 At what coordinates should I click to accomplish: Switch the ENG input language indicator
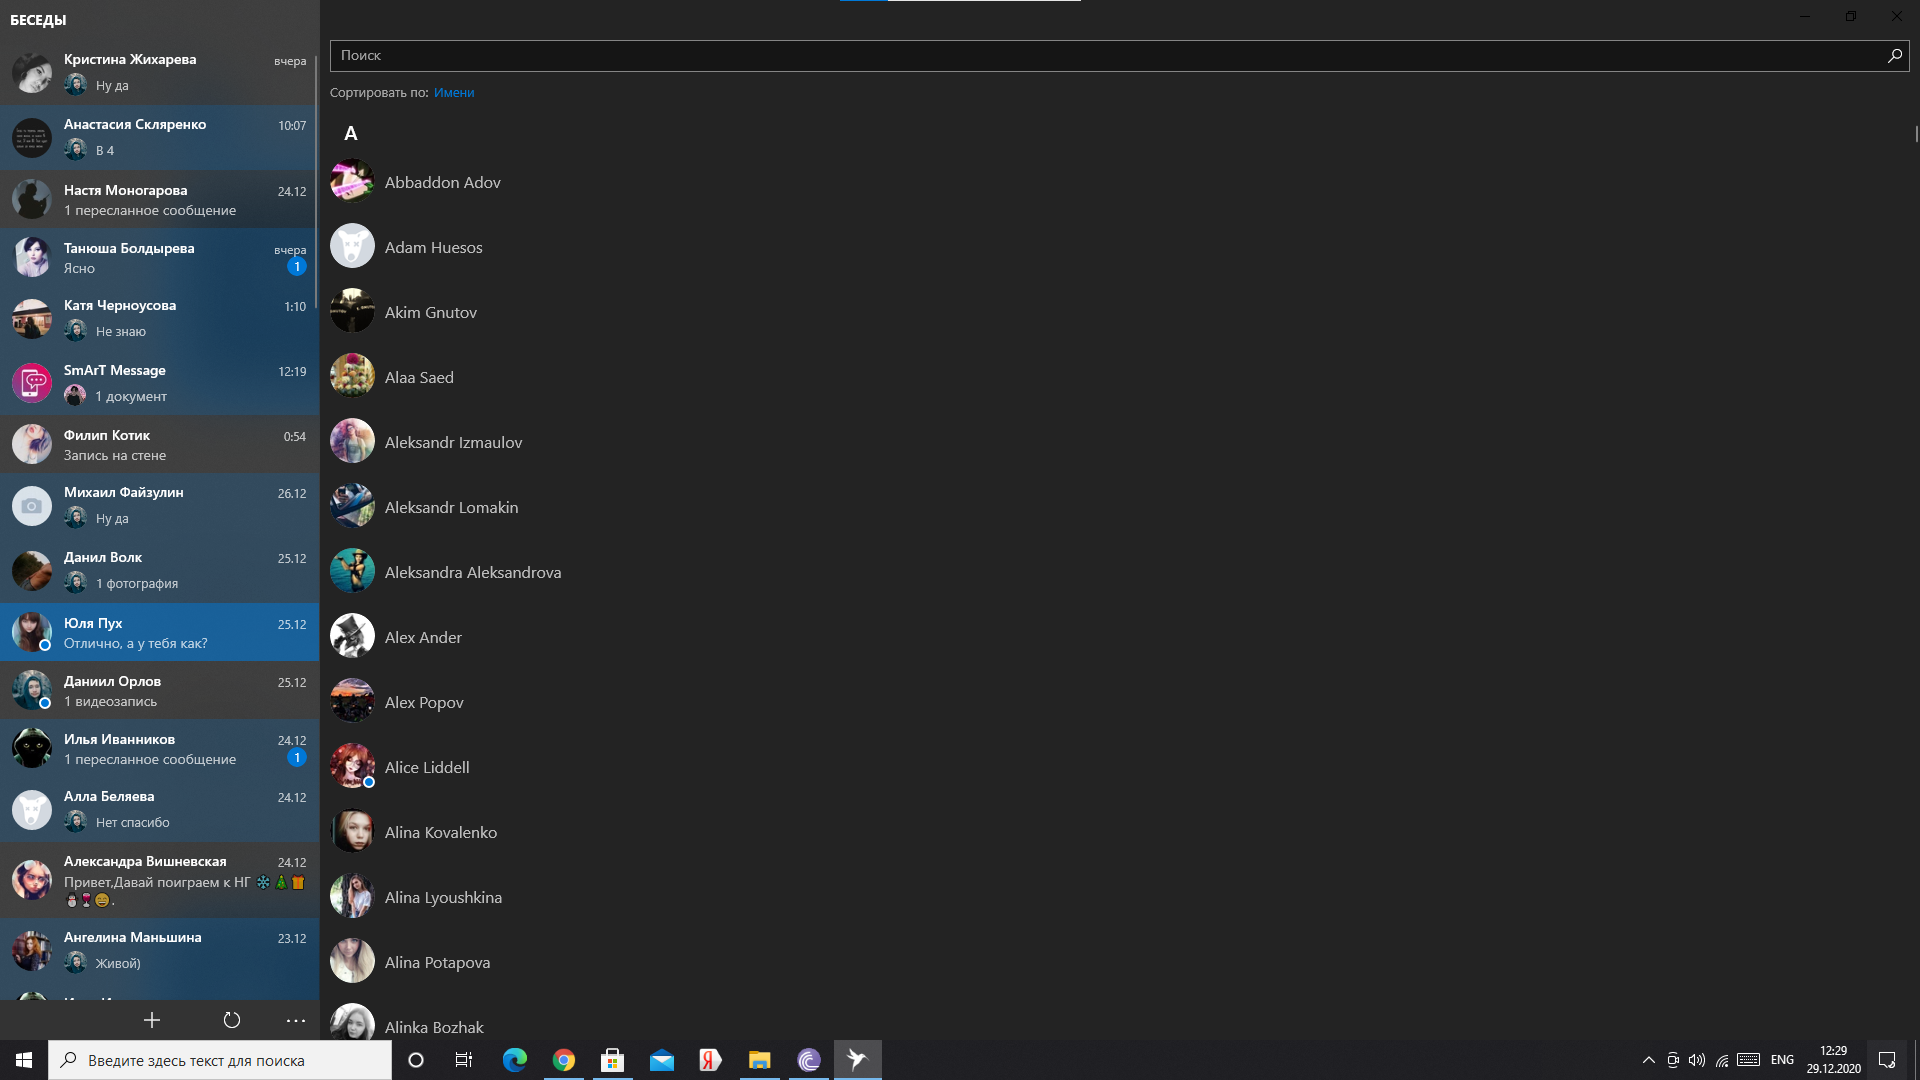tap(1782, 1060)
